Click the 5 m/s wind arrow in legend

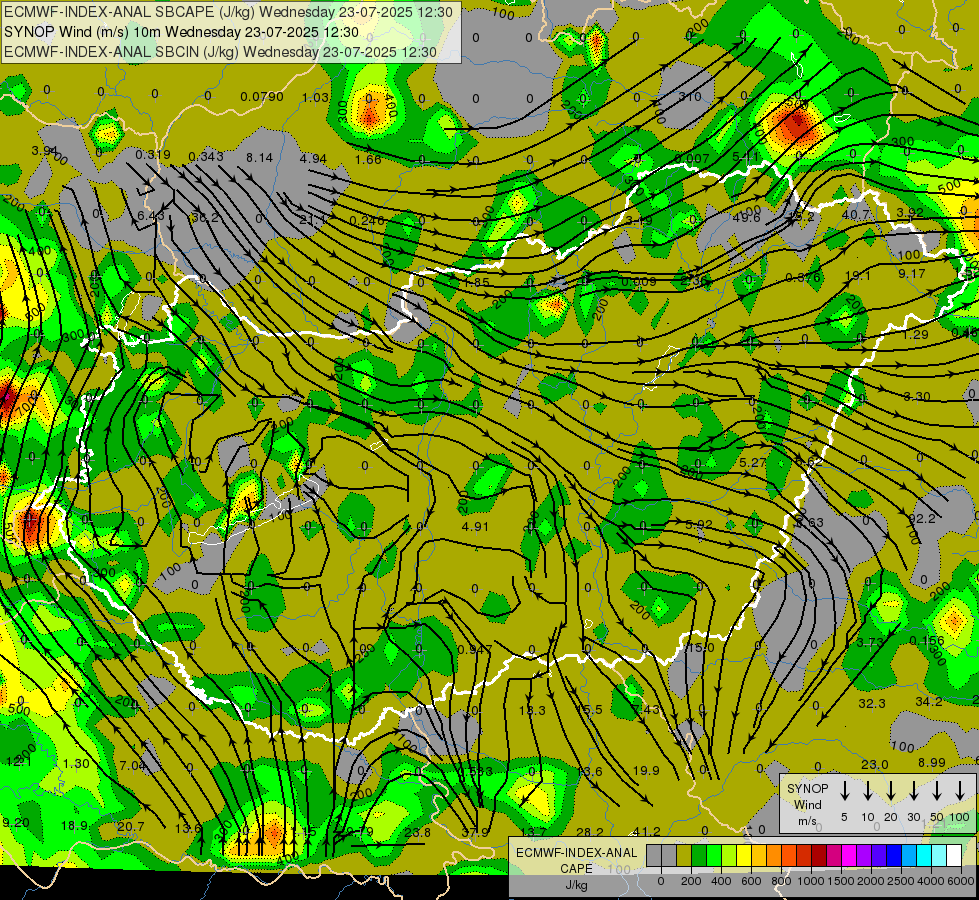(844, 791)
